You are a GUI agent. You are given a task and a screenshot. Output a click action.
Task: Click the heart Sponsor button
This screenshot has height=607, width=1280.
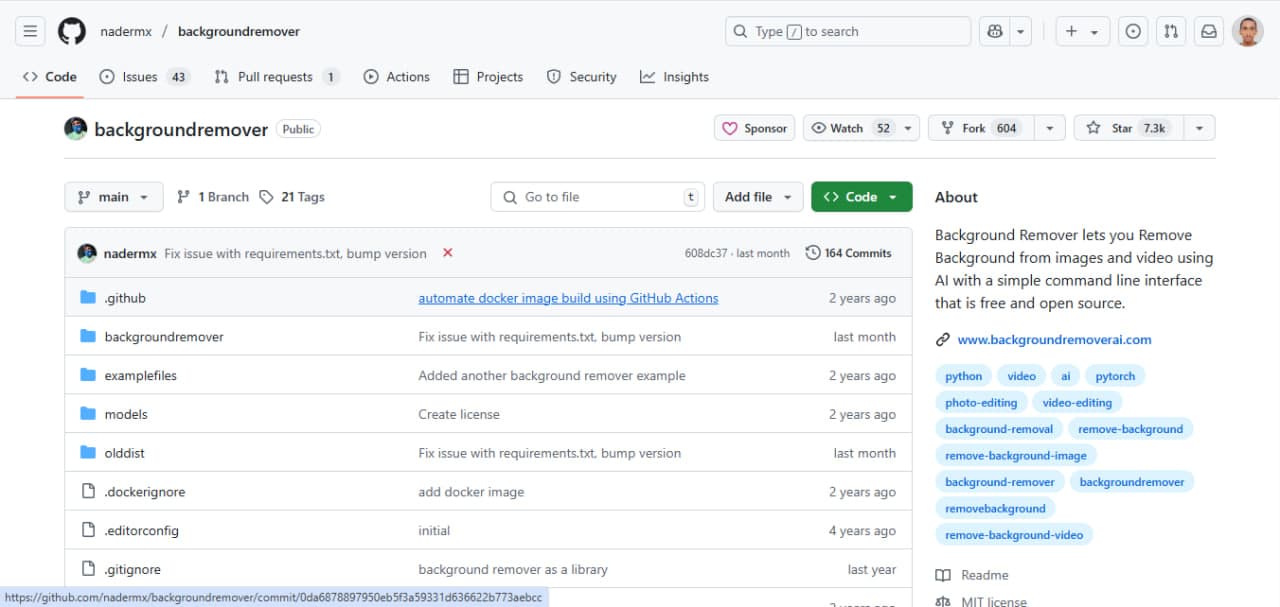pyautogui.click(x=755, y=128)
